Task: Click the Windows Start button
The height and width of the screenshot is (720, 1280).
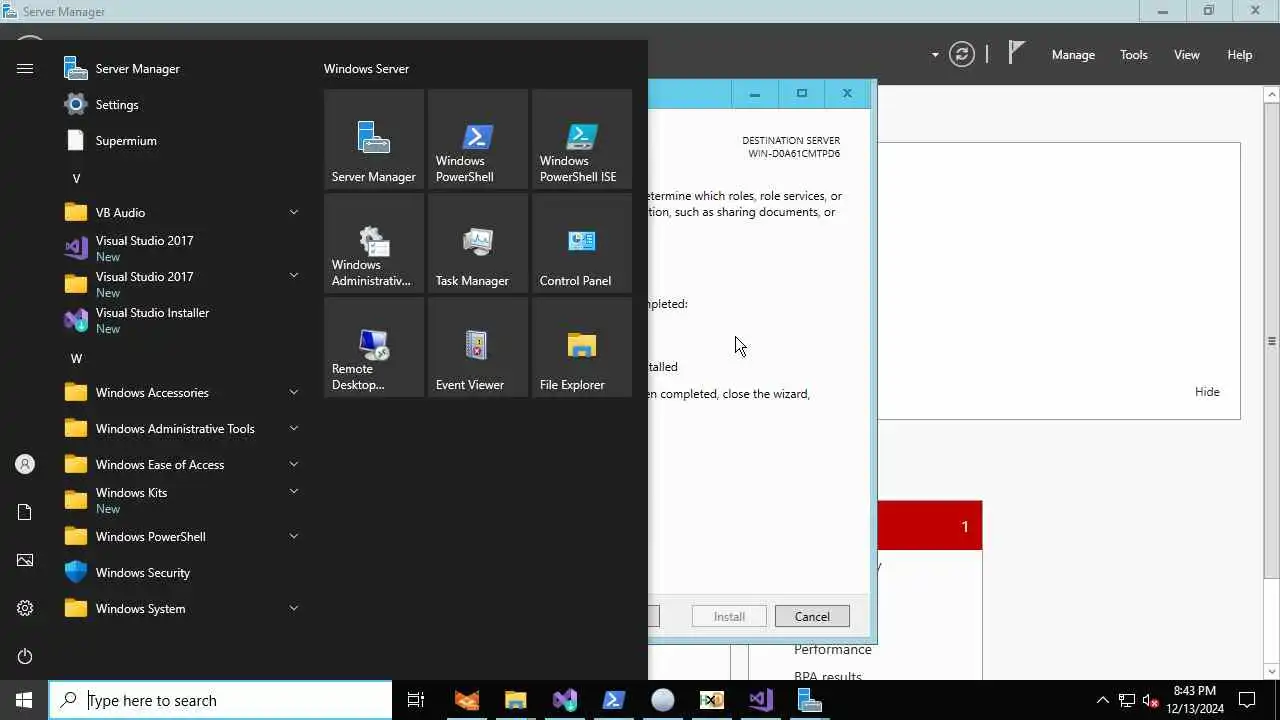Action: (24, 700)
